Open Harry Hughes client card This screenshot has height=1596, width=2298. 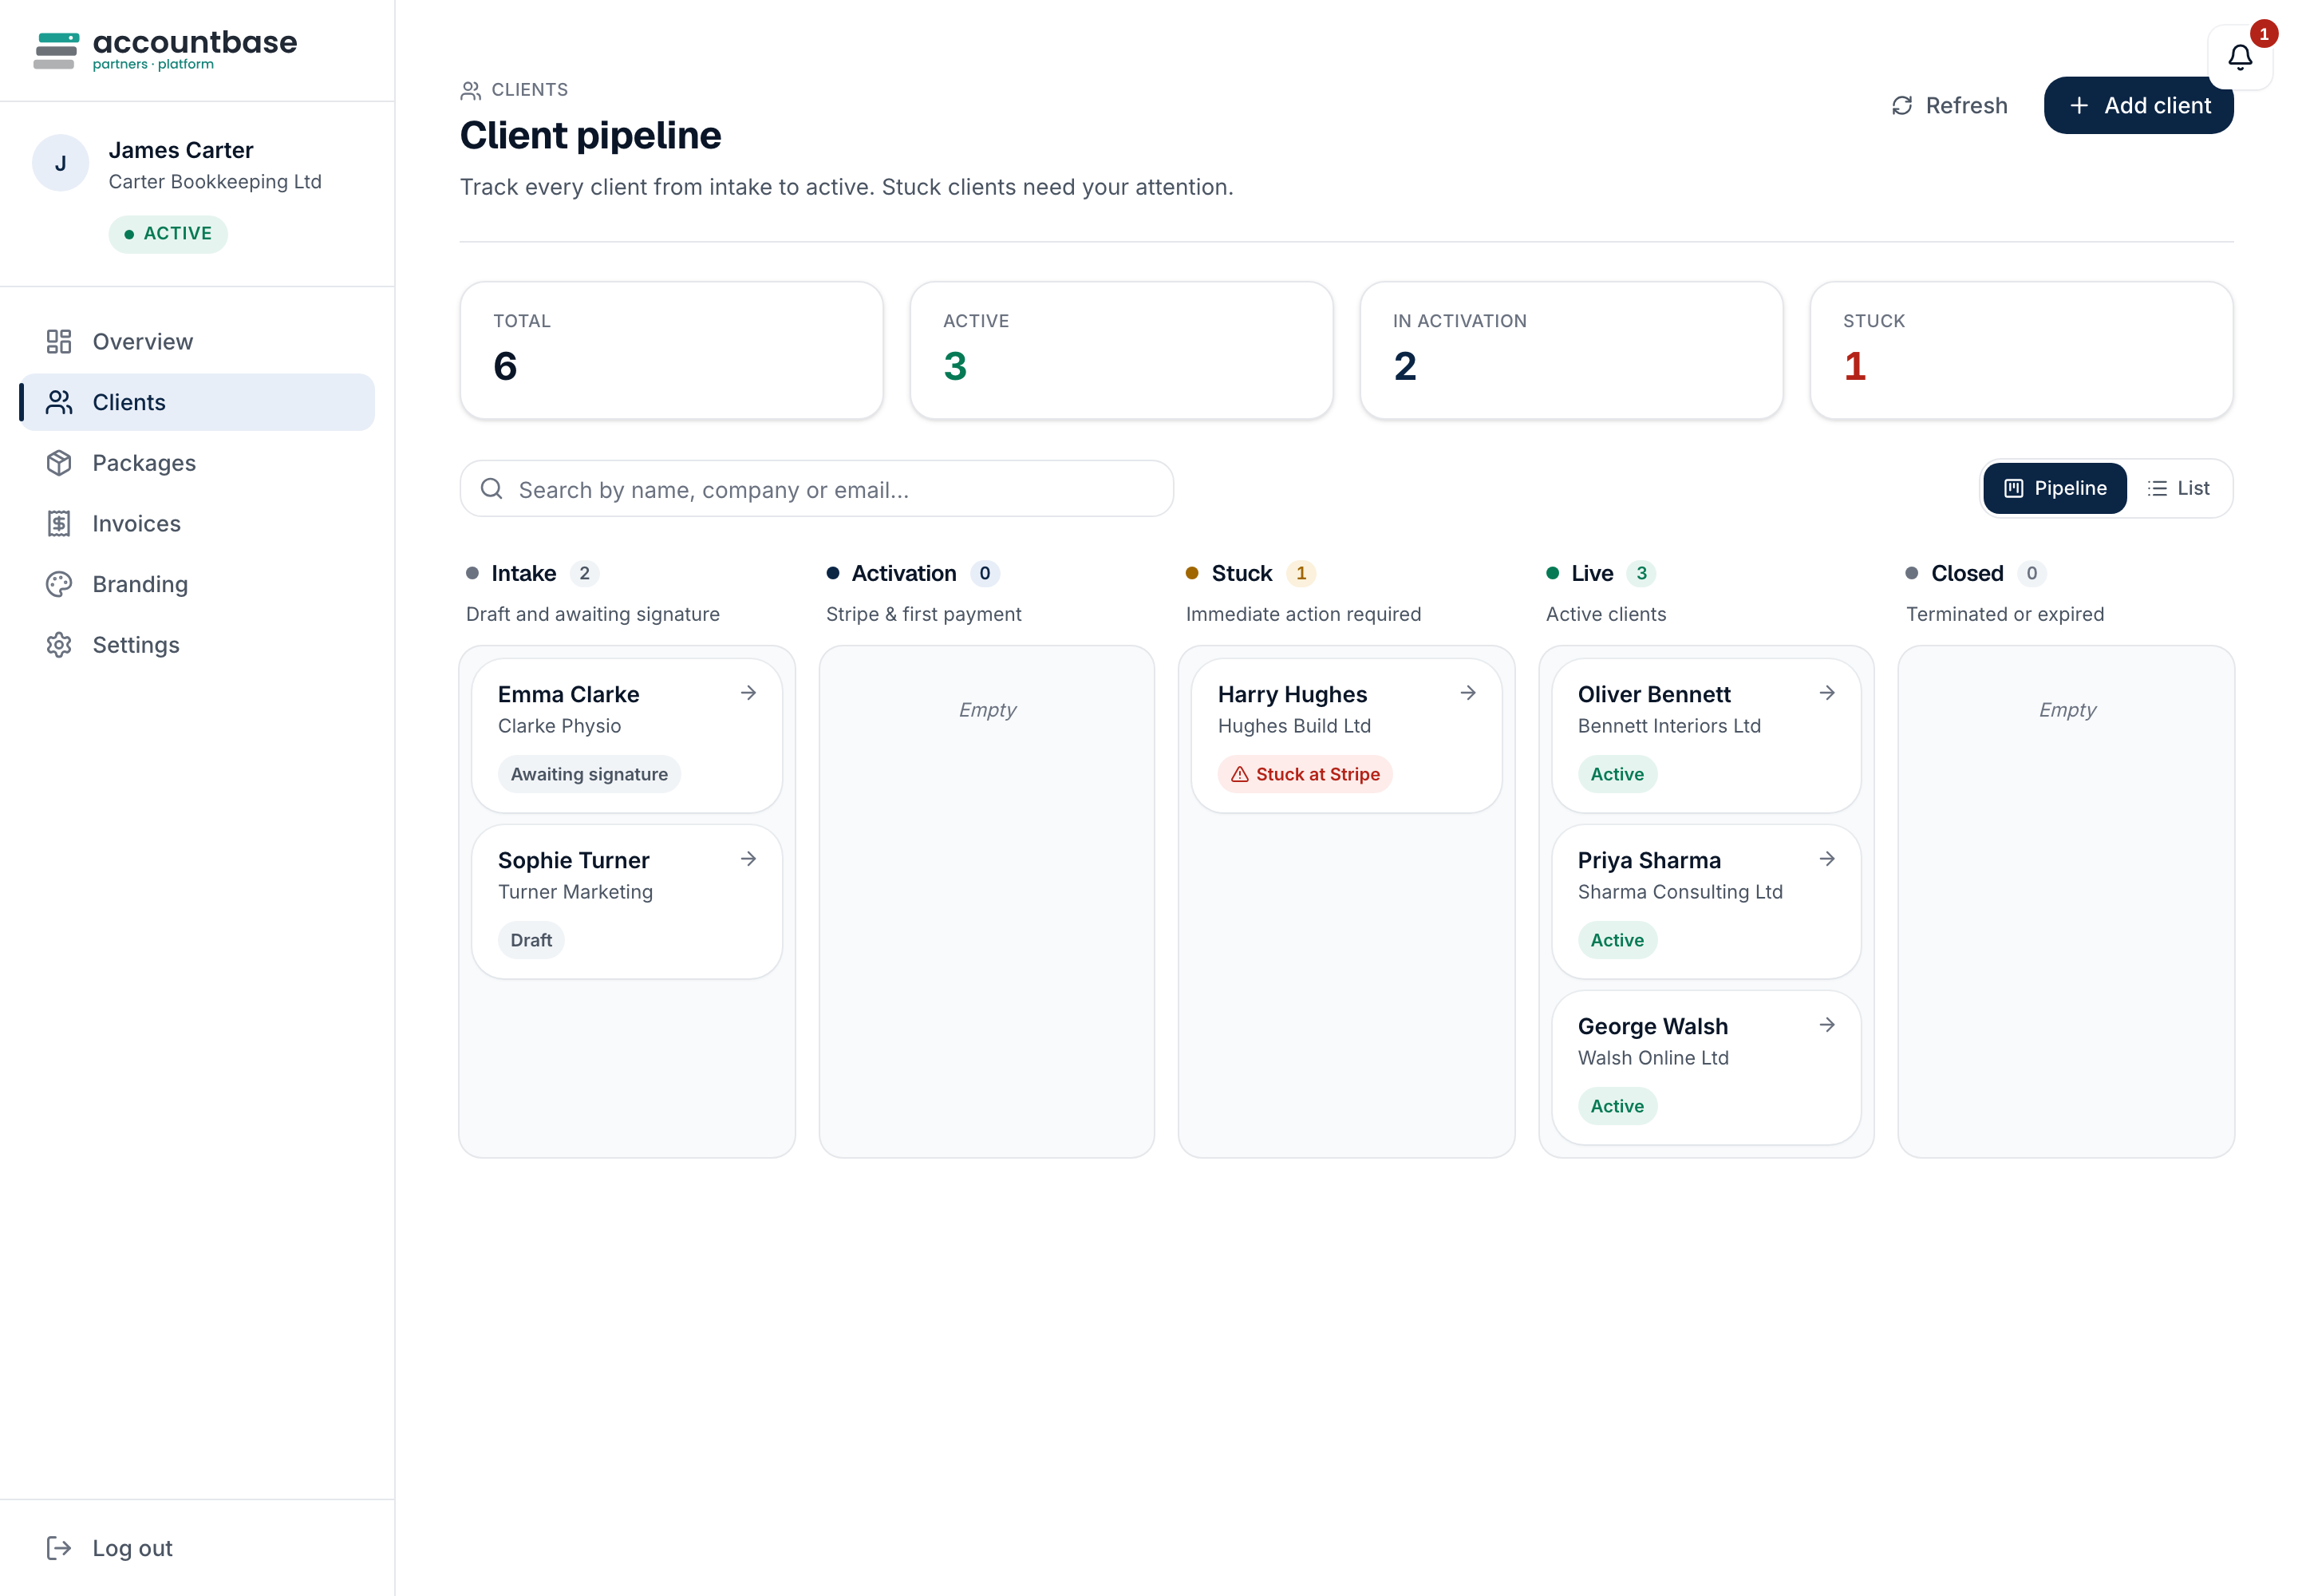1346,735
